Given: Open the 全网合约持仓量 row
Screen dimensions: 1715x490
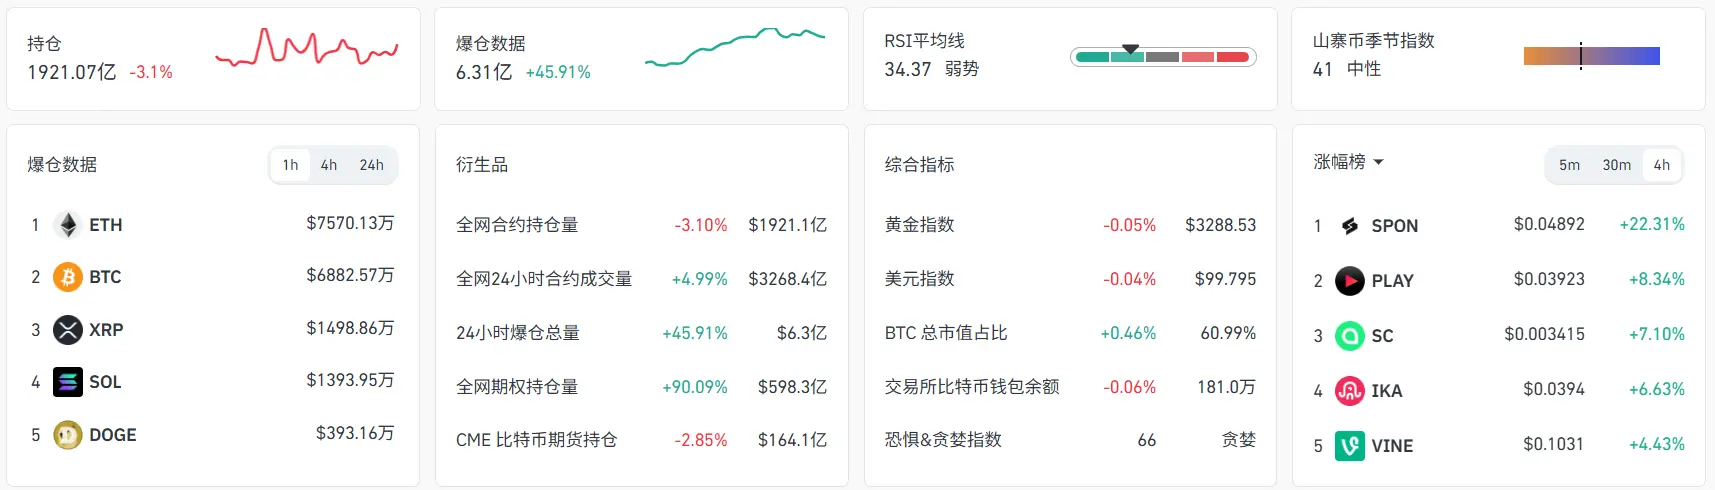Looking at the screenshot, I should pos(641,225).
